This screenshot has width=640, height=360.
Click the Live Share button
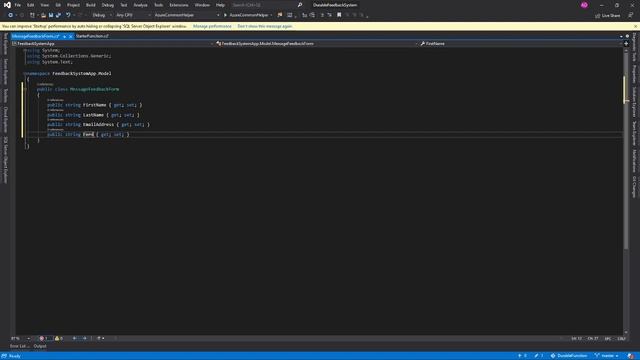coord(608,16)
